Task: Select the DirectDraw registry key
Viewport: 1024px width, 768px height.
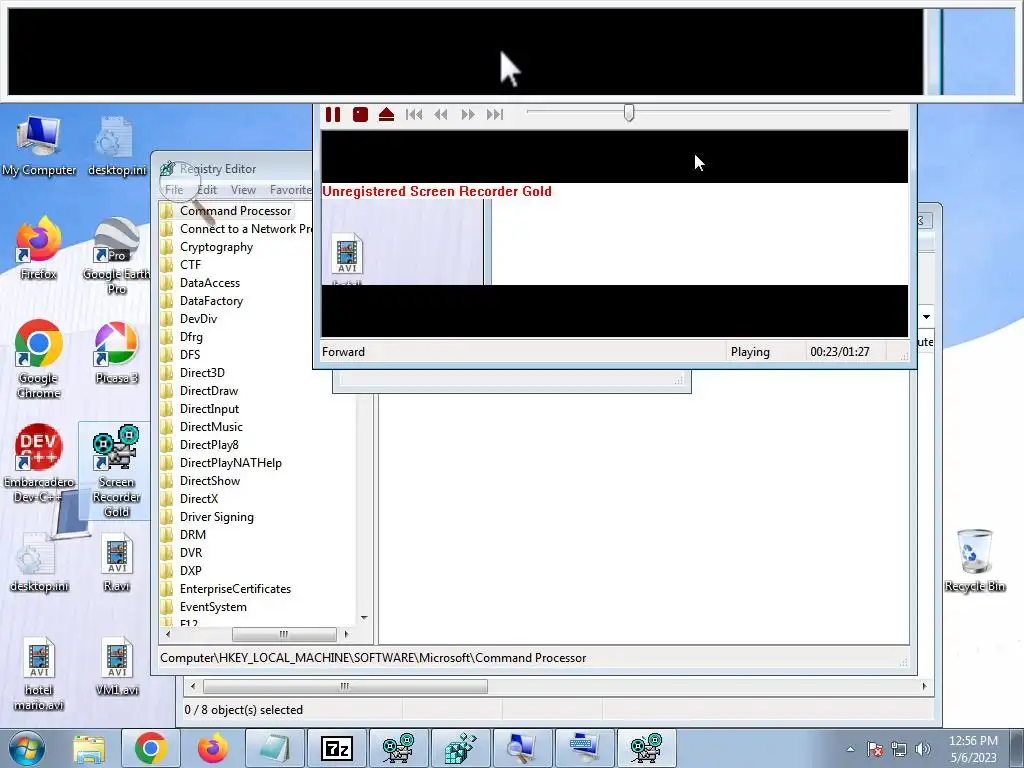Action: click(209, 391)
